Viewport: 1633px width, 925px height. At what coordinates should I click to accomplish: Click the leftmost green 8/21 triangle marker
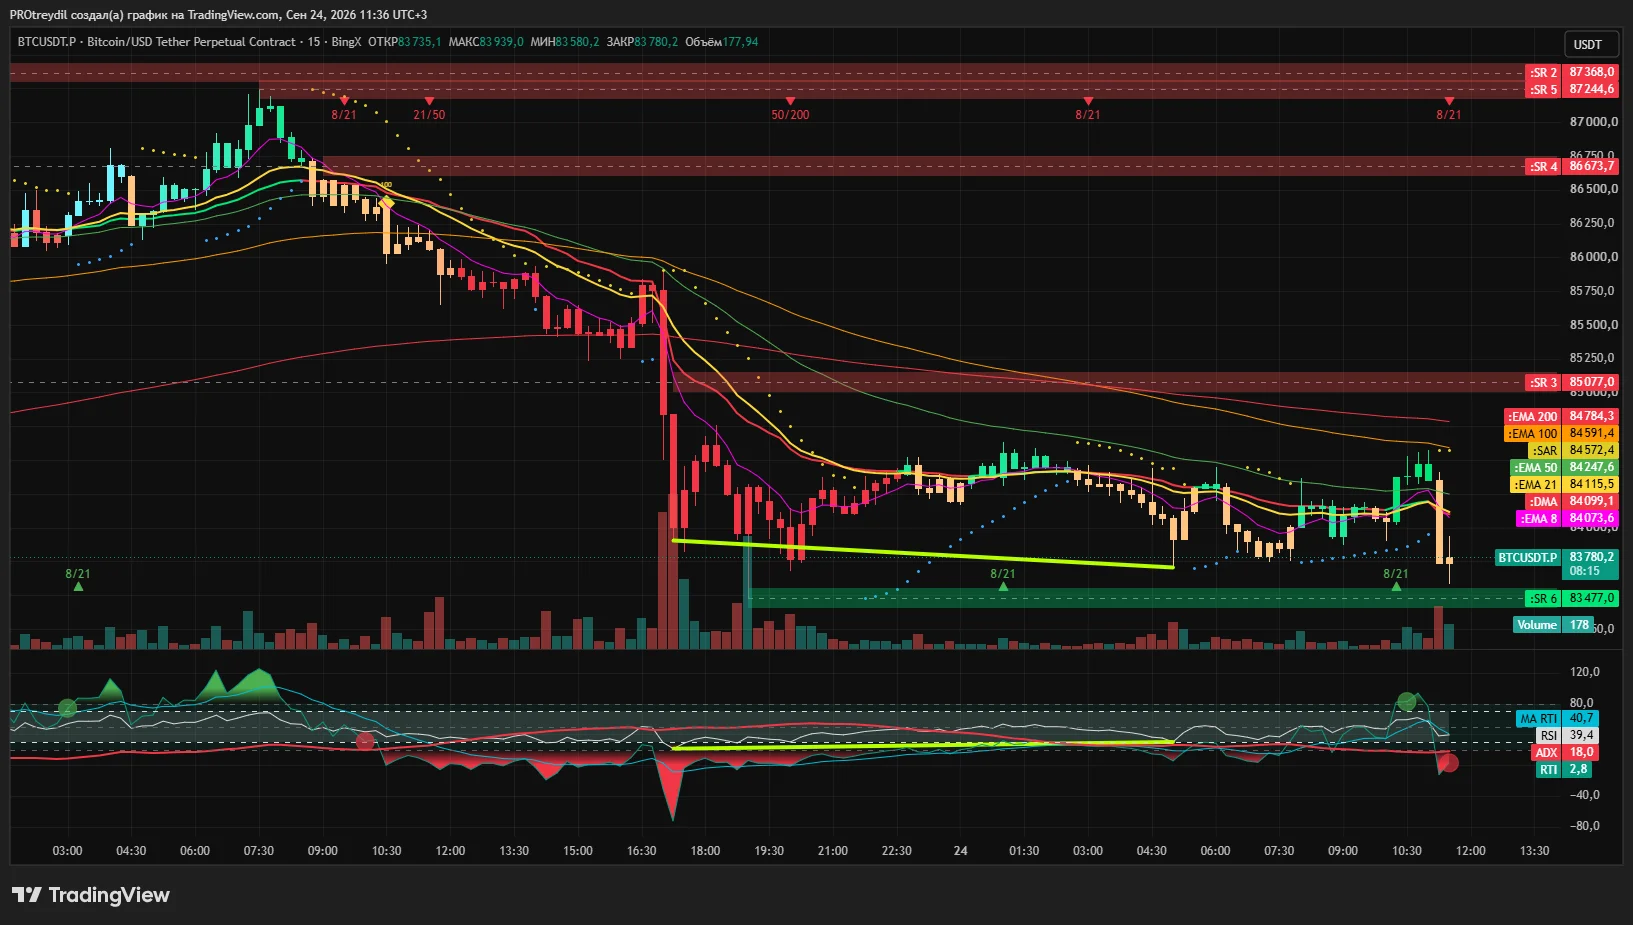coord(78,586)
